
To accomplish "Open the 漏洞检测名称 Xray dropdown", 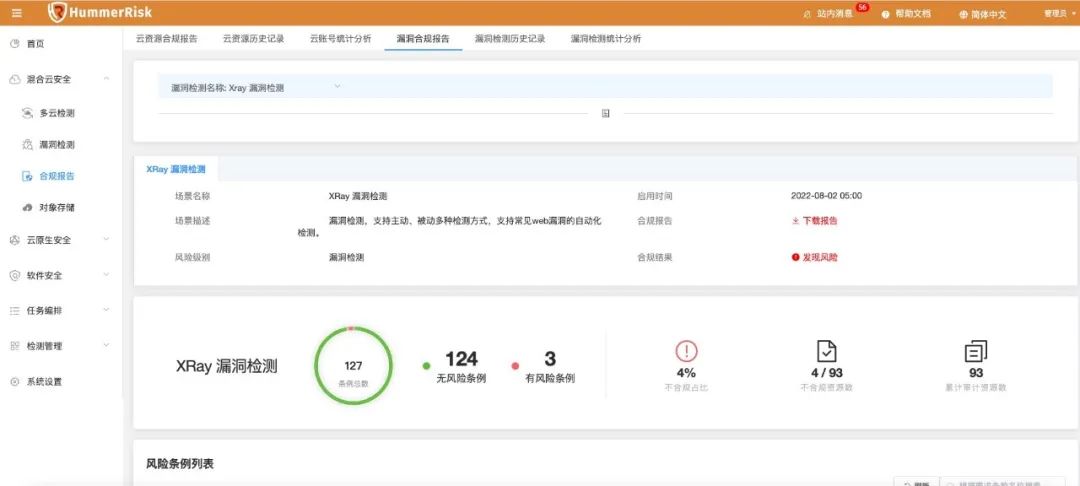I will (256, 87).
